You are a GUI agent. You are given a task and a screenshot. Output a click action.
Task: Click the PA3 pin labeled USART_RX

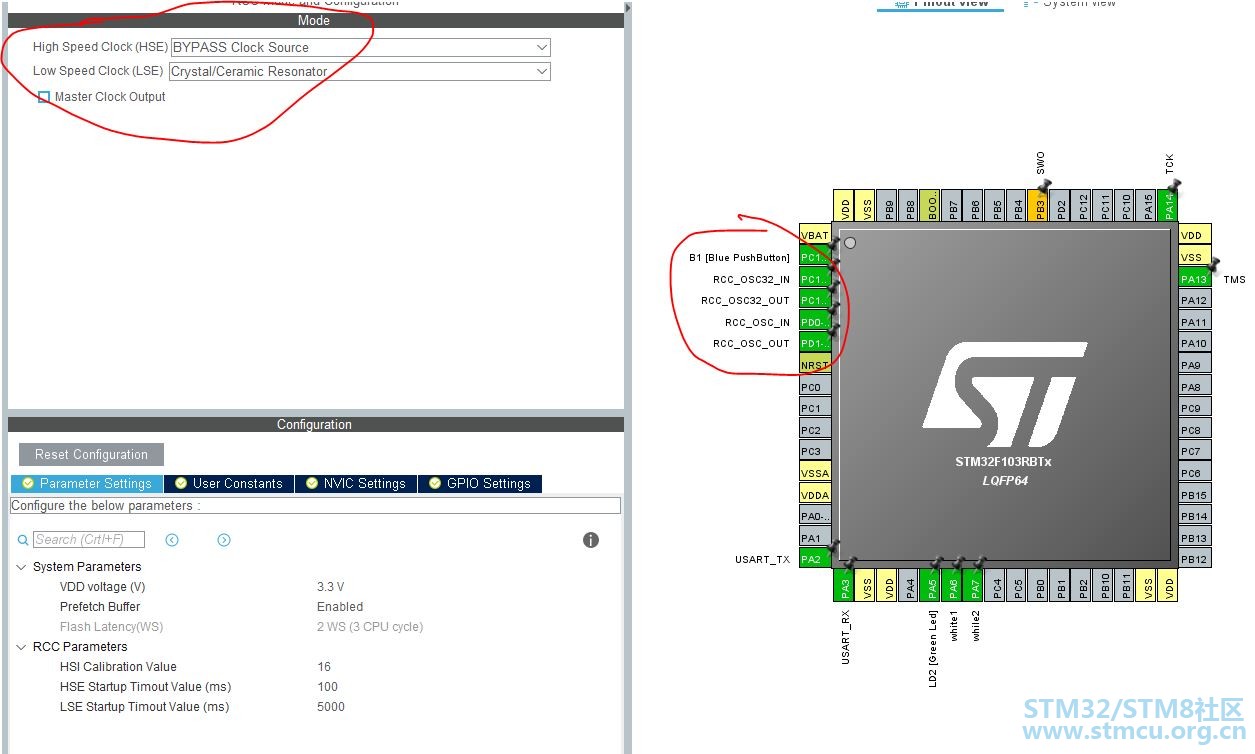point(845,585)
